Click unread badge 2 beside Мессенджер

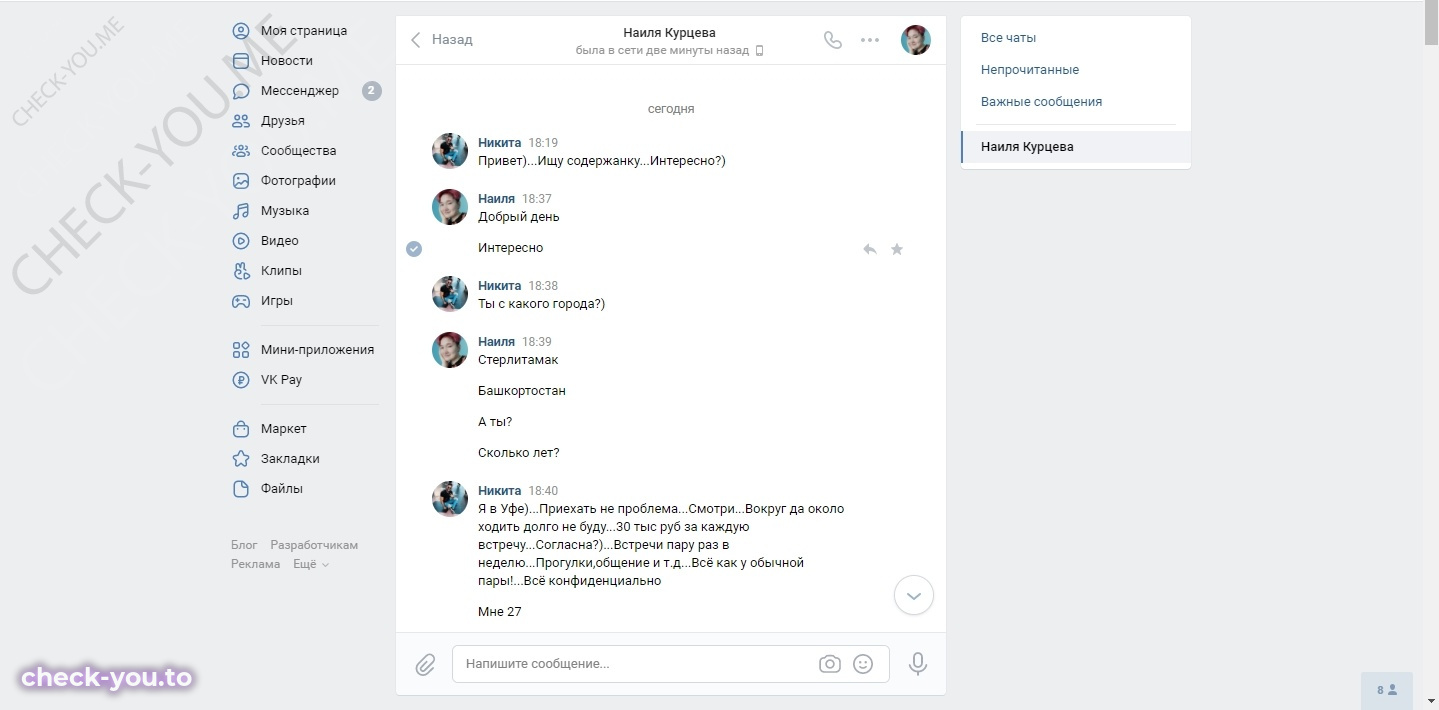tap(371, 91)
